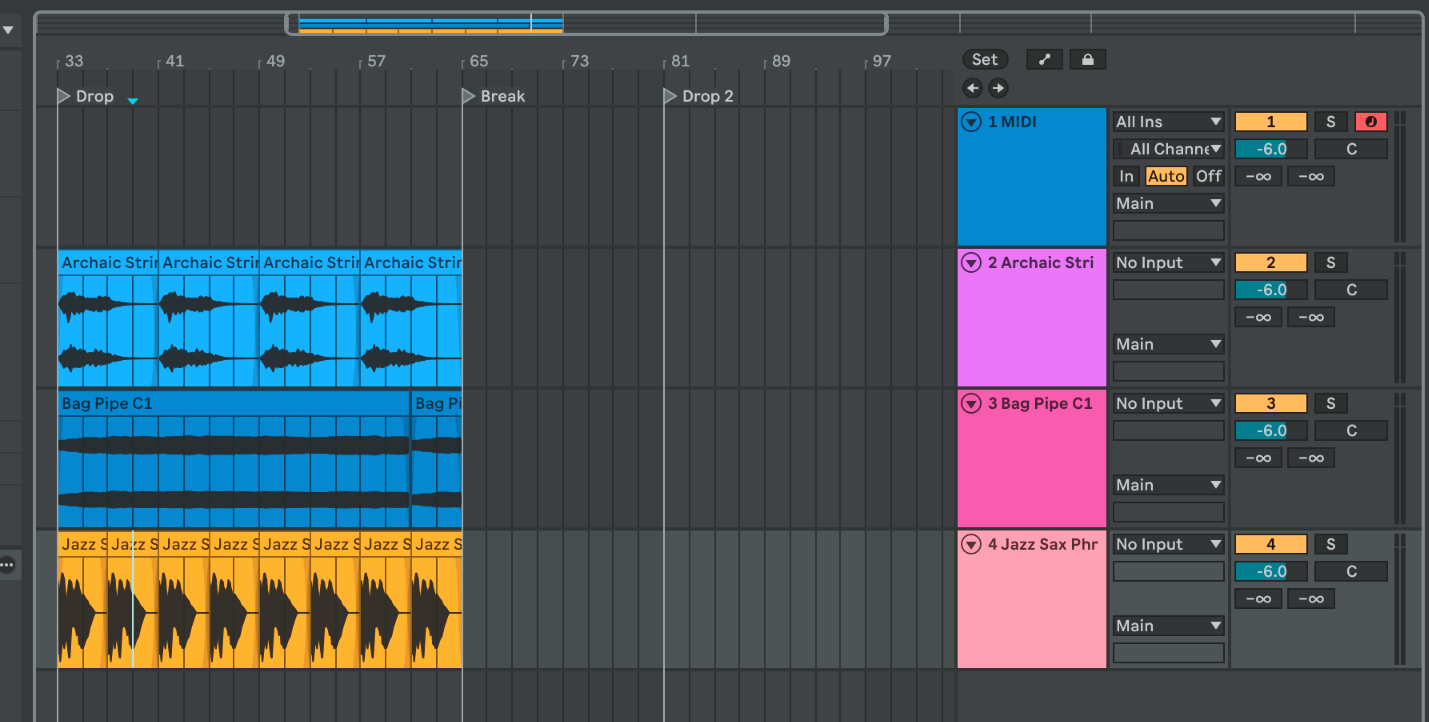This screenshot has width=1429, height=722.
Task: Deactivate track 3 with its activator button
Action: [x=1271, y=404]
